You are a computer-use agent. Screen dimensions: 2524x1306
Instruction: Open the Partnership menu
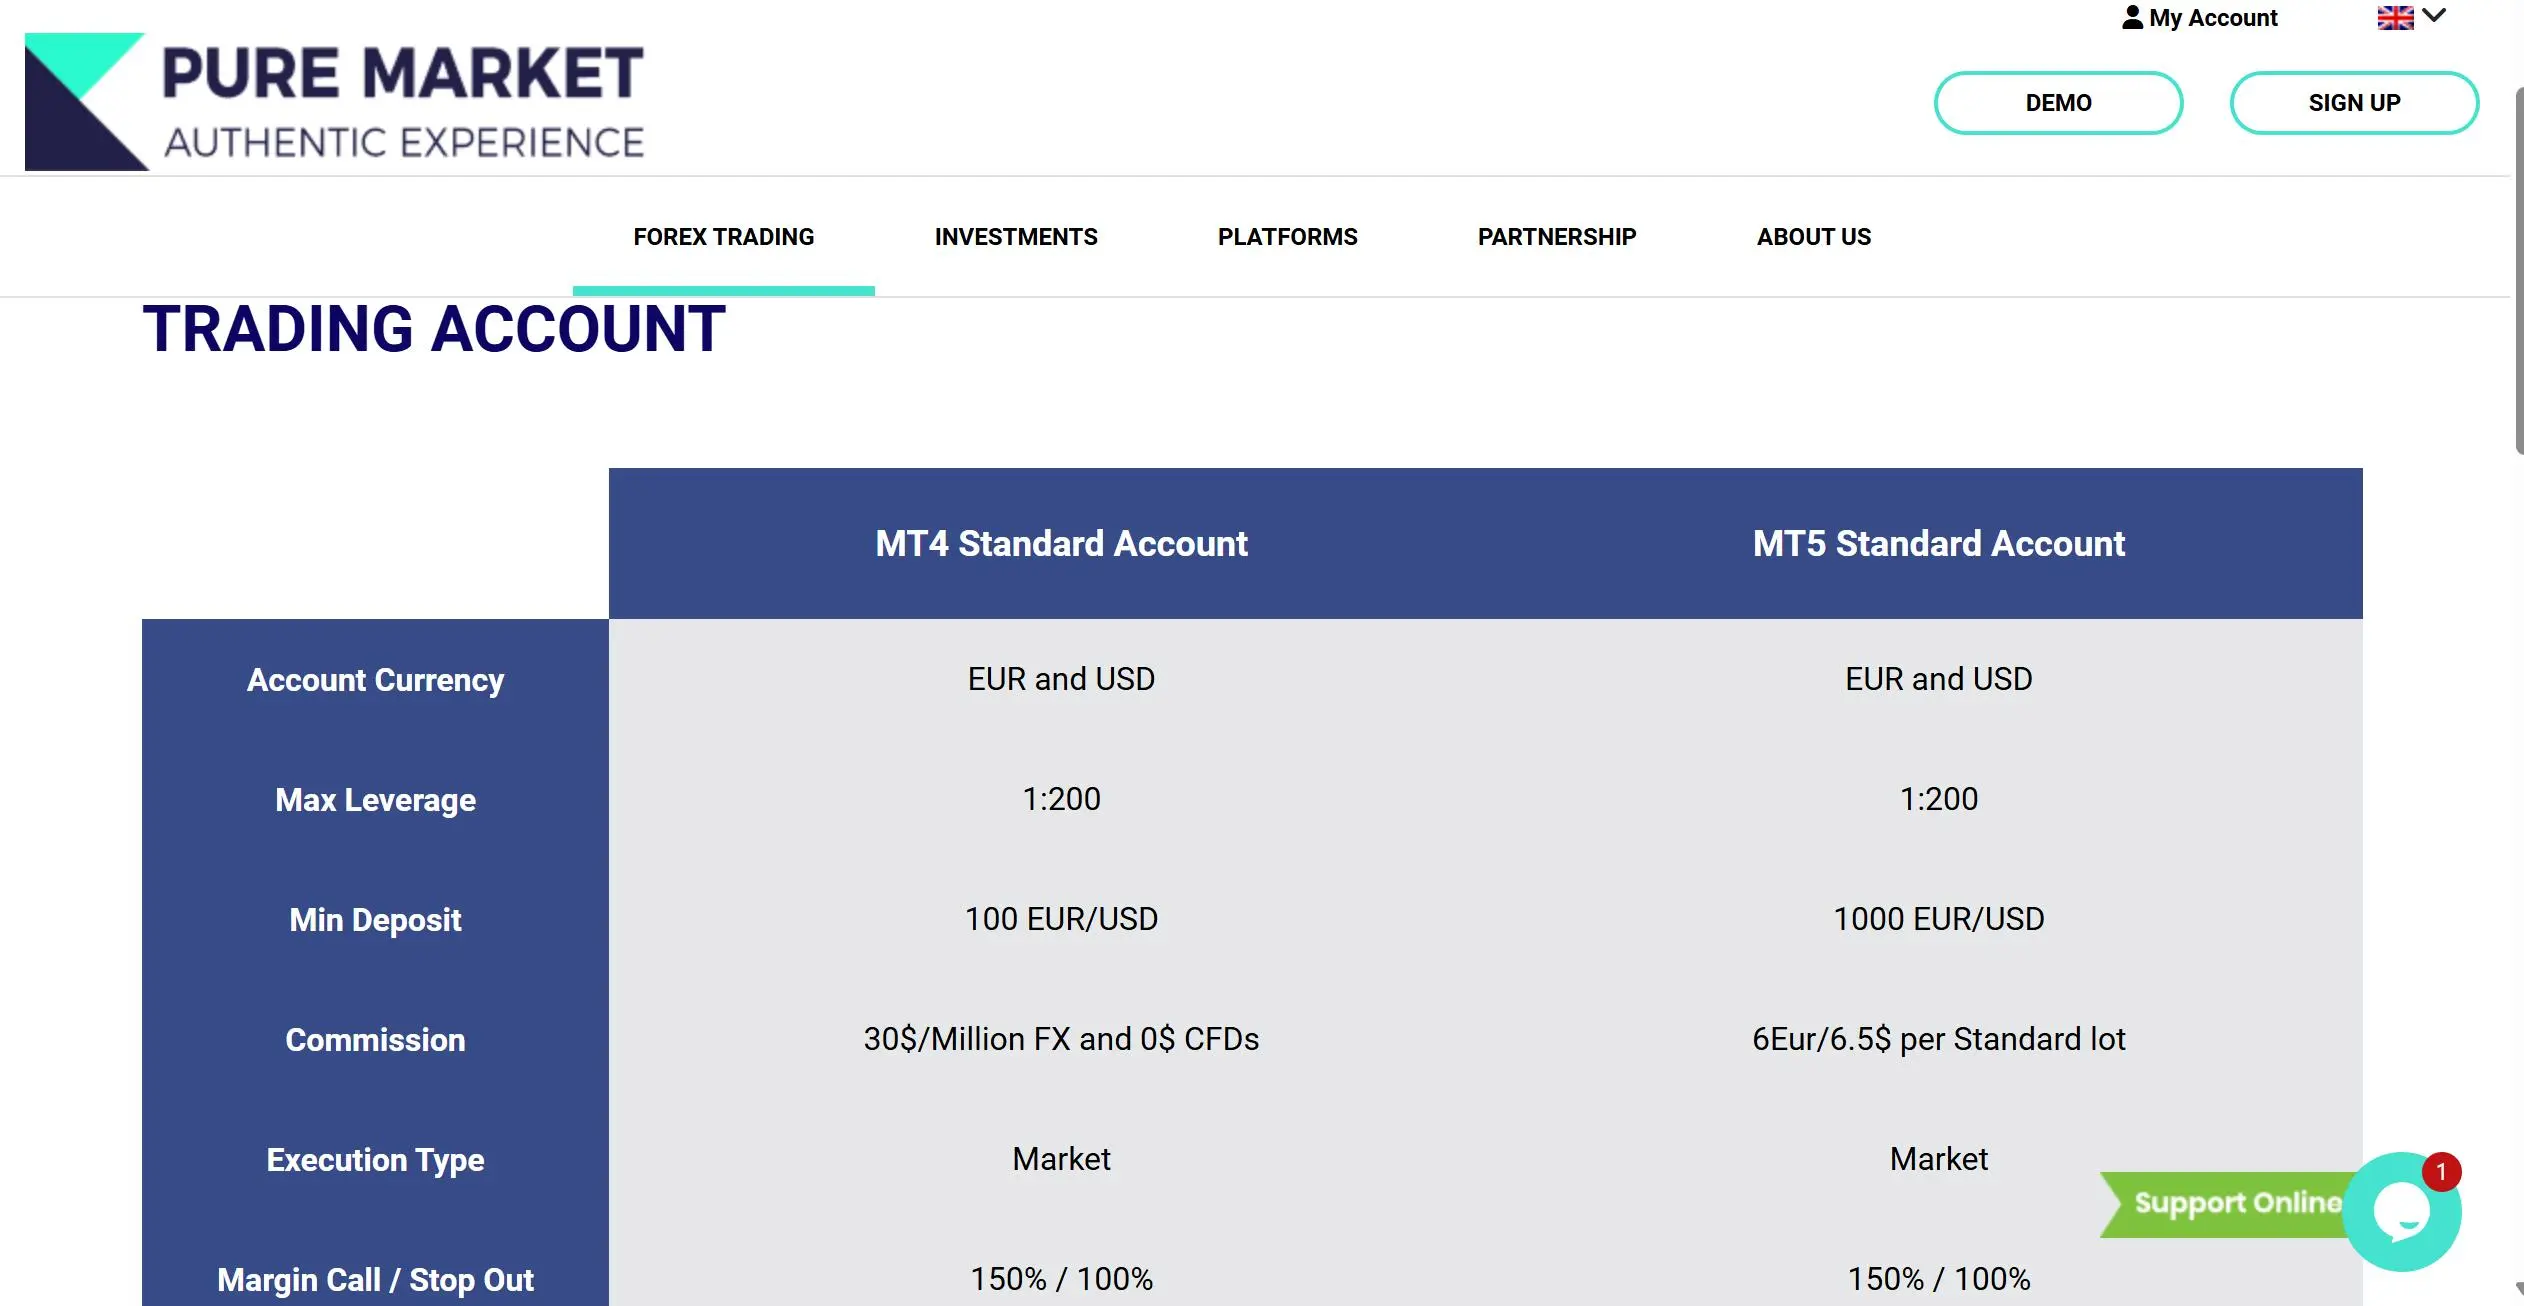[1557, 237]
